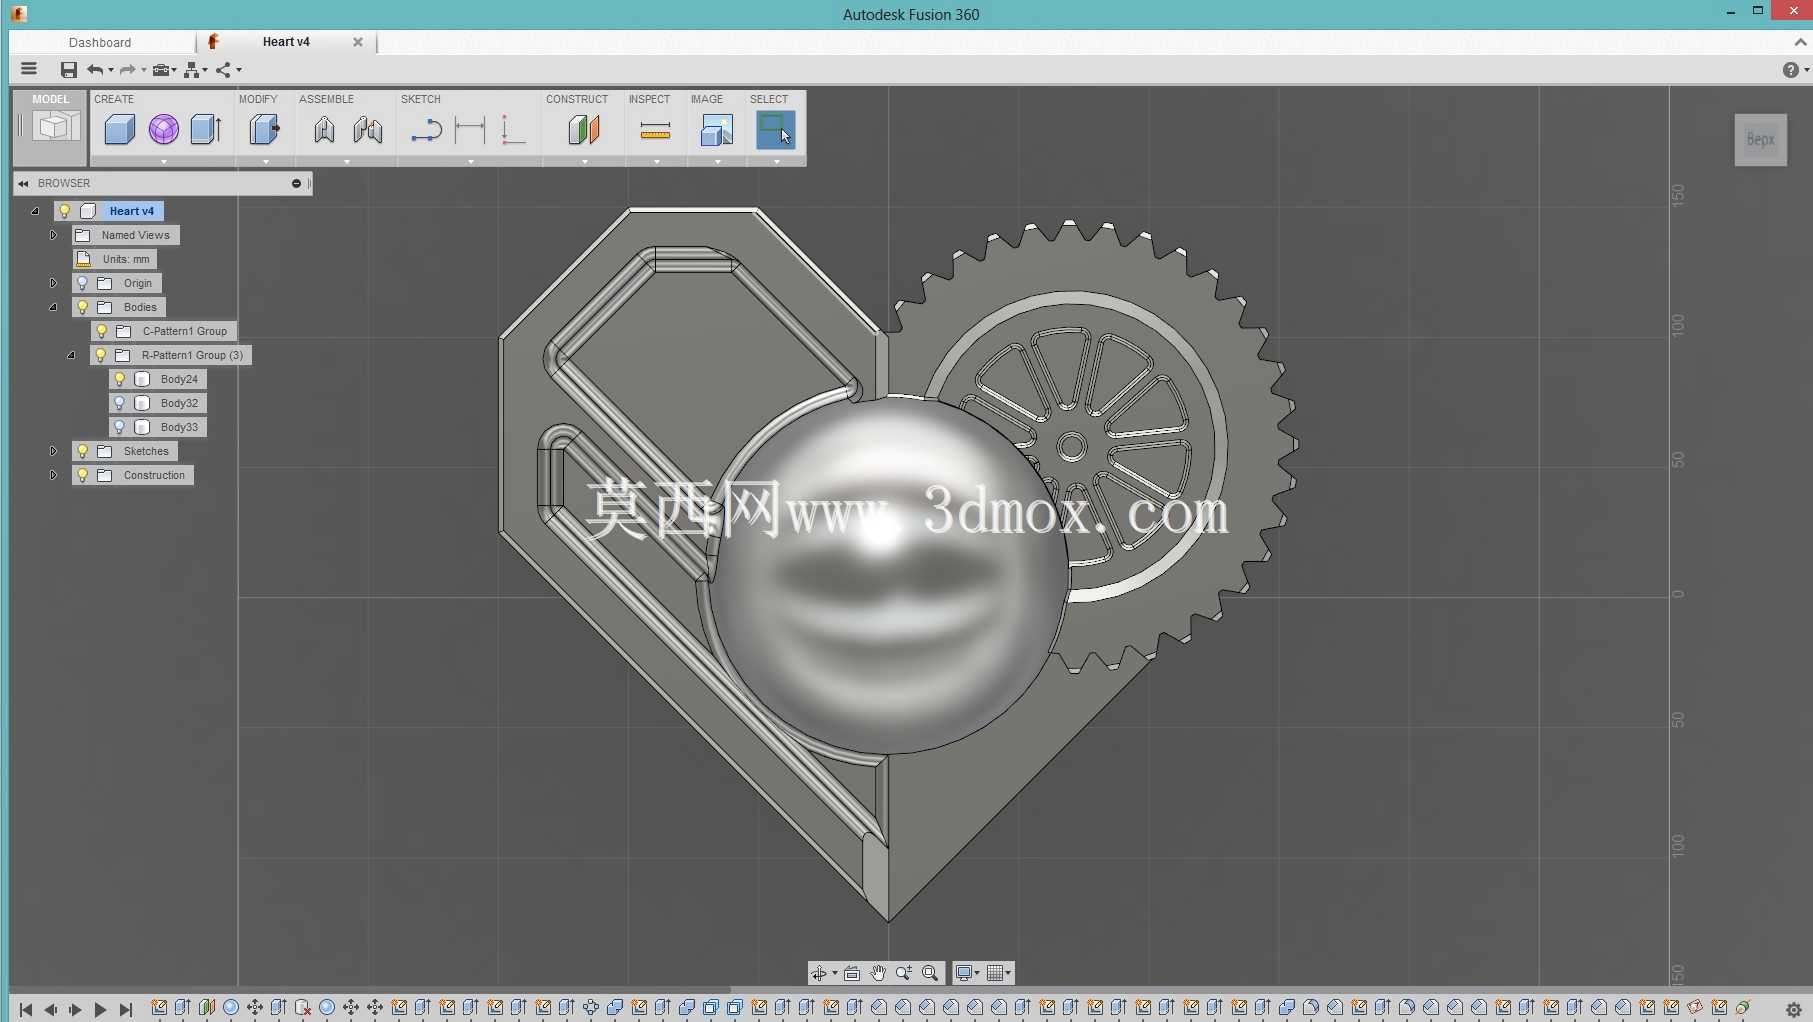
Task: Save the design with floppy icon
Action: pyautogui.click(x=68, y=69)
